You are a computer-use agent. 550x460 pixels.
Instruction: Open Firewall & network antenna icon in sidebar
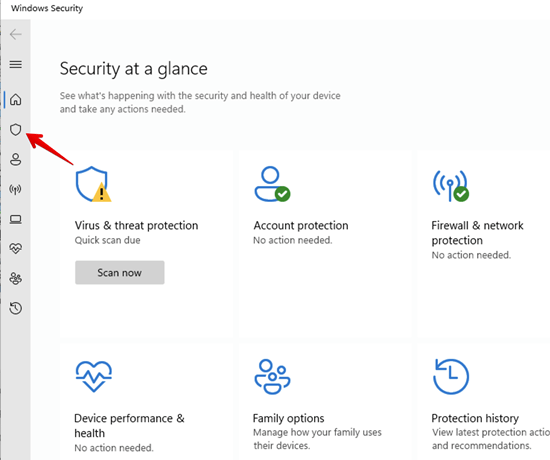pos(16,189)
